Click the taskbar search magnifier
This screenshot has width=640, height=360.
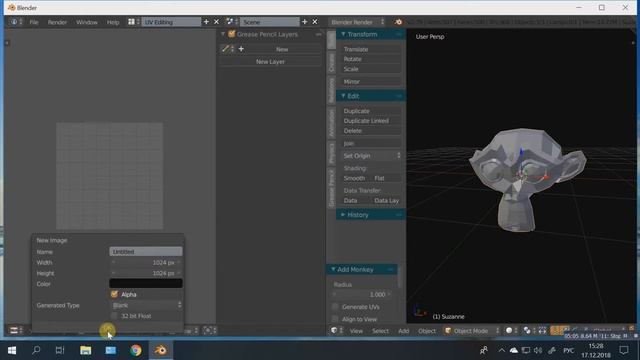36,350
